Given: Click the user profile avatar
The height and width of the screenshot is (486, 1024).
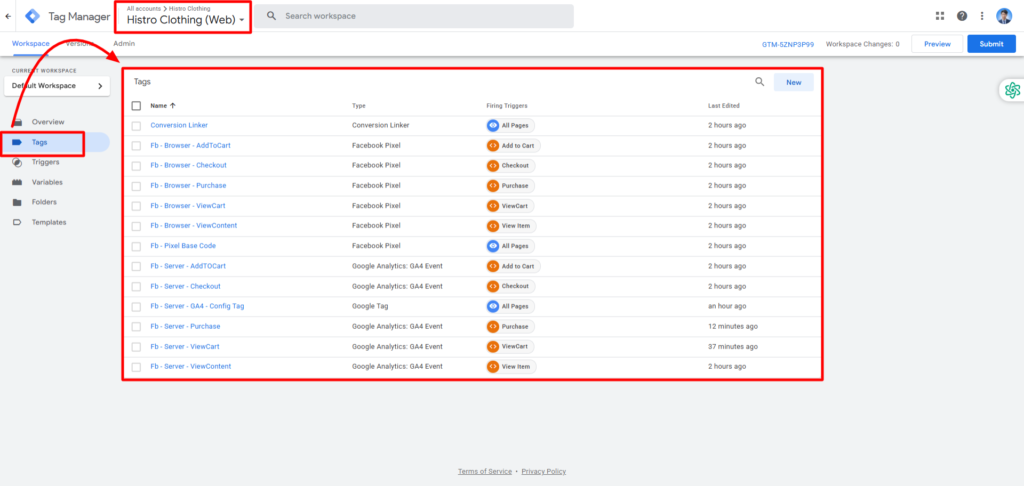Looking at the screenshot, I should [1004, 16].
